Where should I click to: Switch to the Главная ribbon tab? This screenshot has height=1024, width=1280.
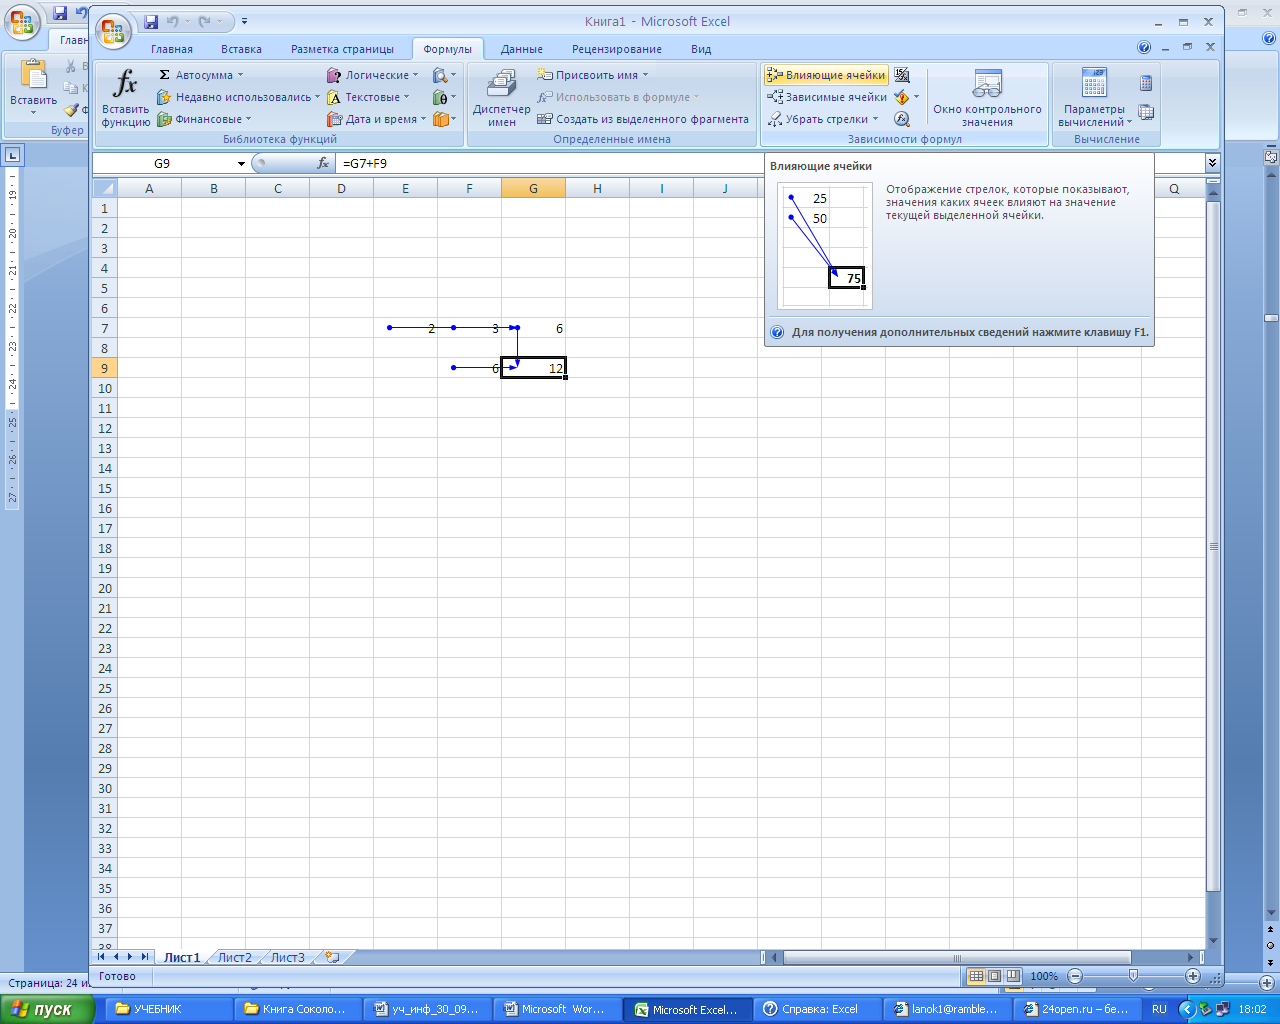[172, 49]
